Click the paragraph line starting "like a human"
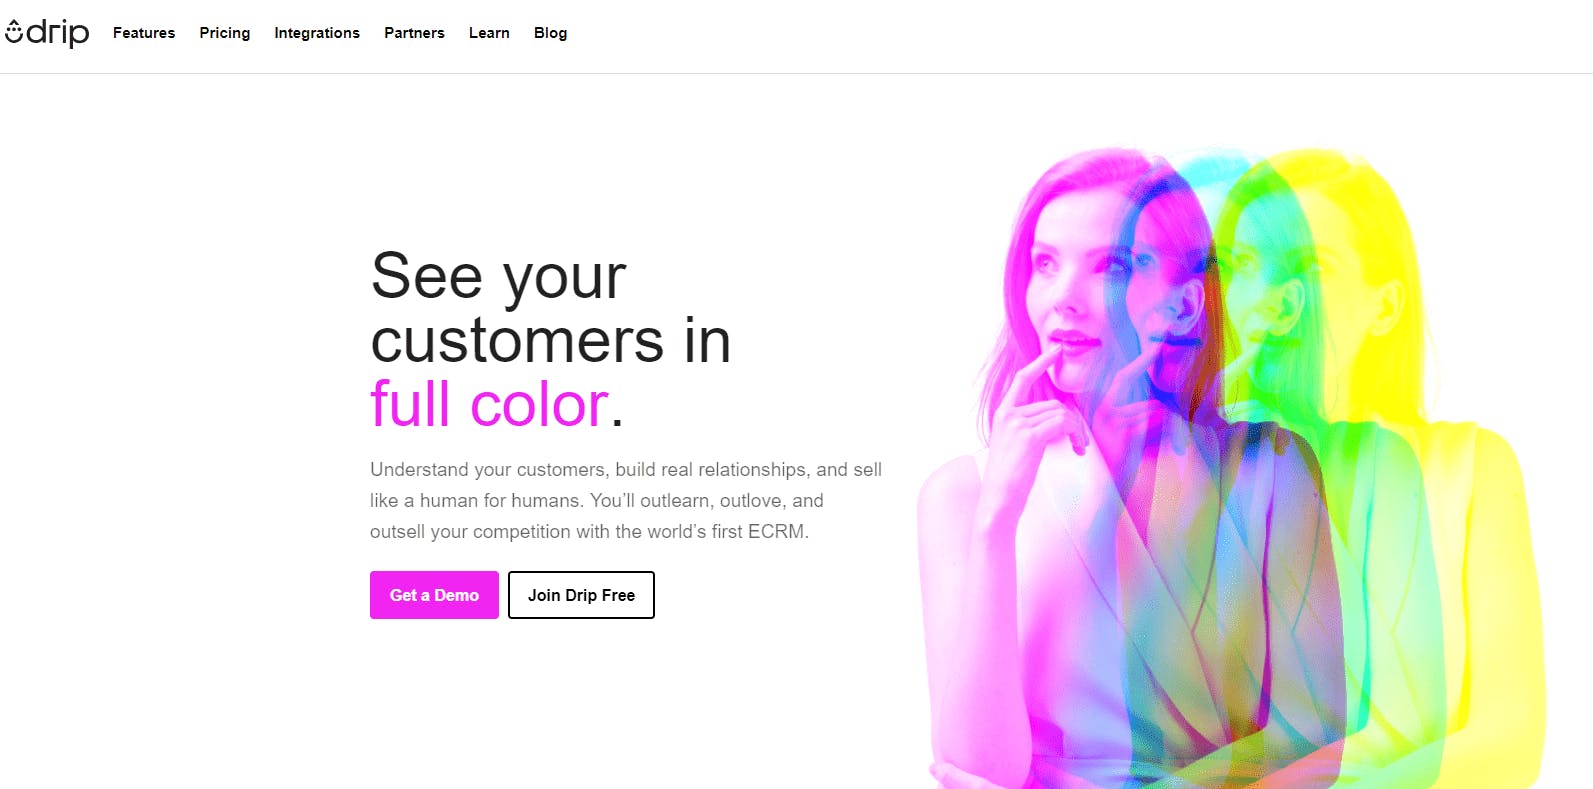Screen dimensions: 1593x789 click(x=597, y=501)
